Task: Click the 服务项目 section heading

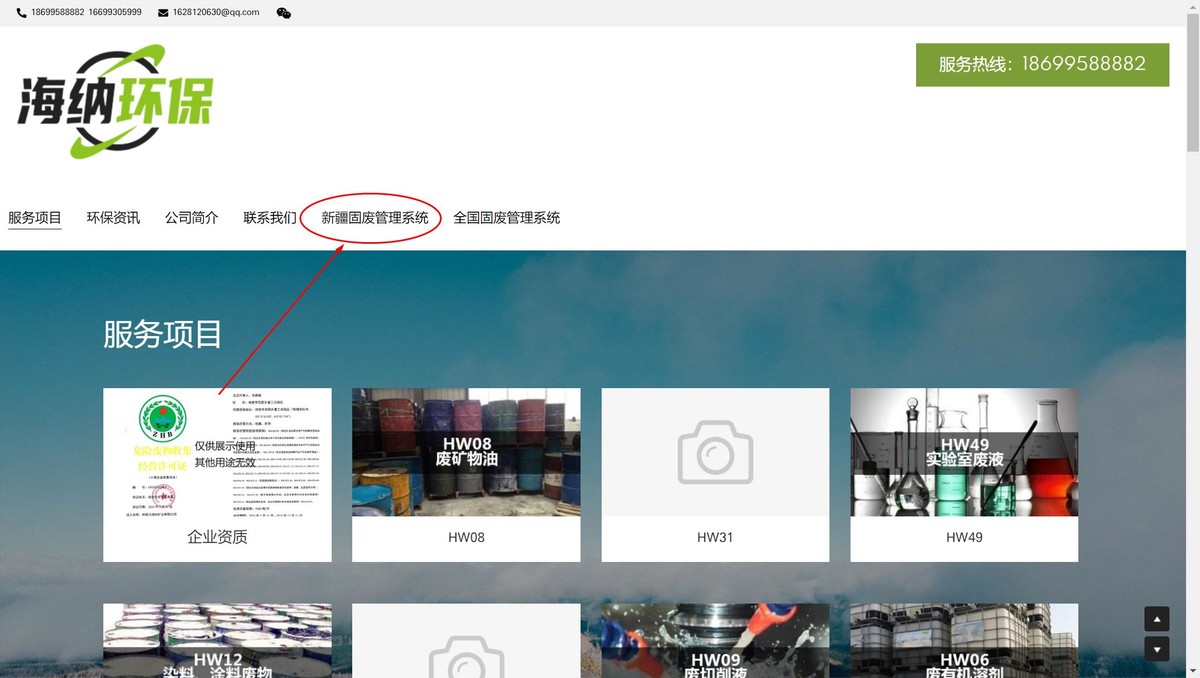Action: (x=162, y=334)
